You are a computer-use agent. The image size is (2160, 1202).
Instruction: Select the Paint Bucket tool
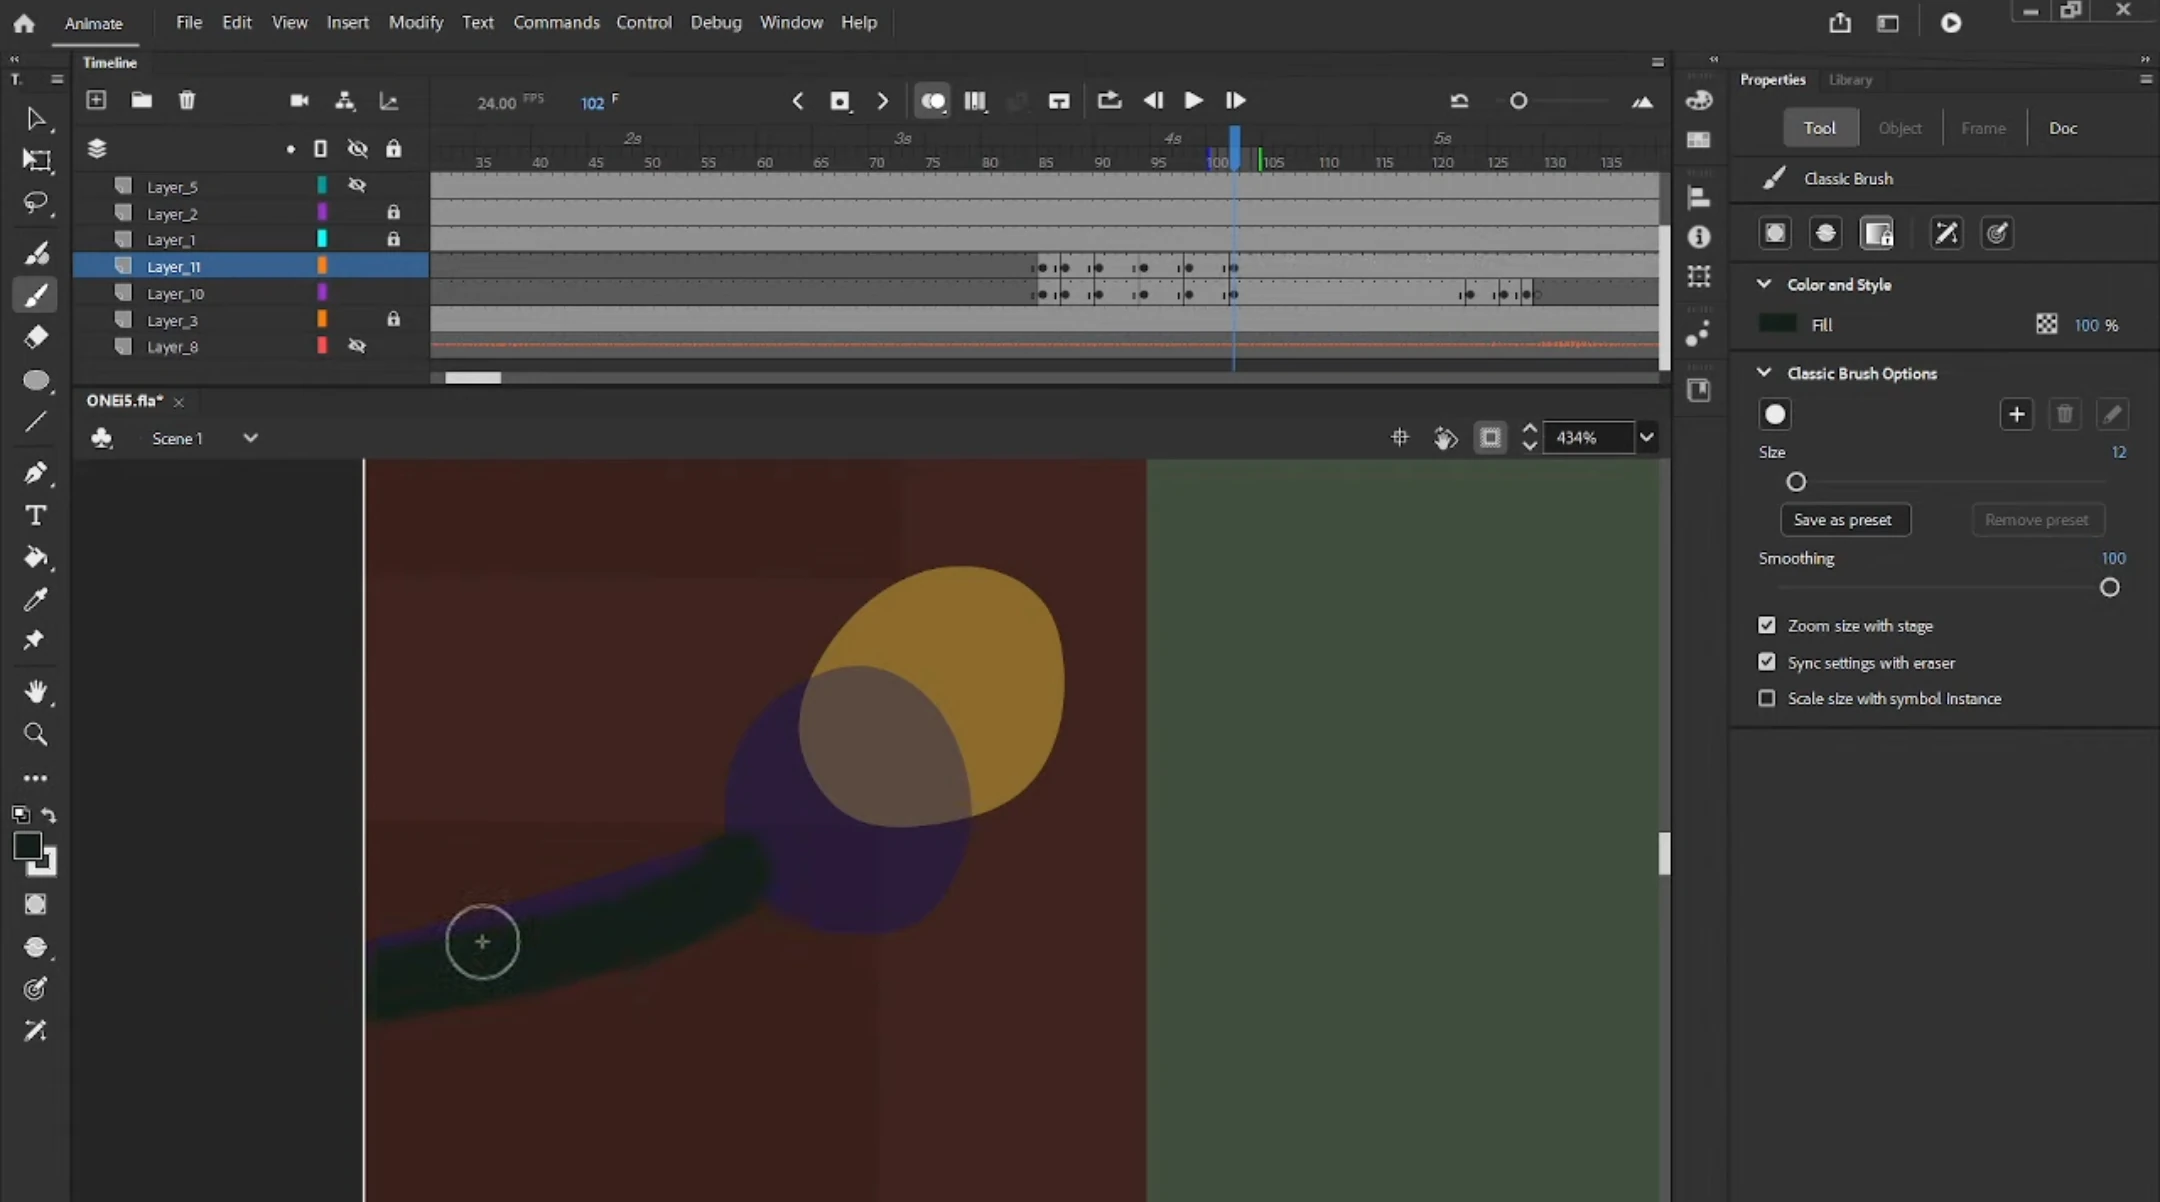pyautogui.click(x=36, y=557)
